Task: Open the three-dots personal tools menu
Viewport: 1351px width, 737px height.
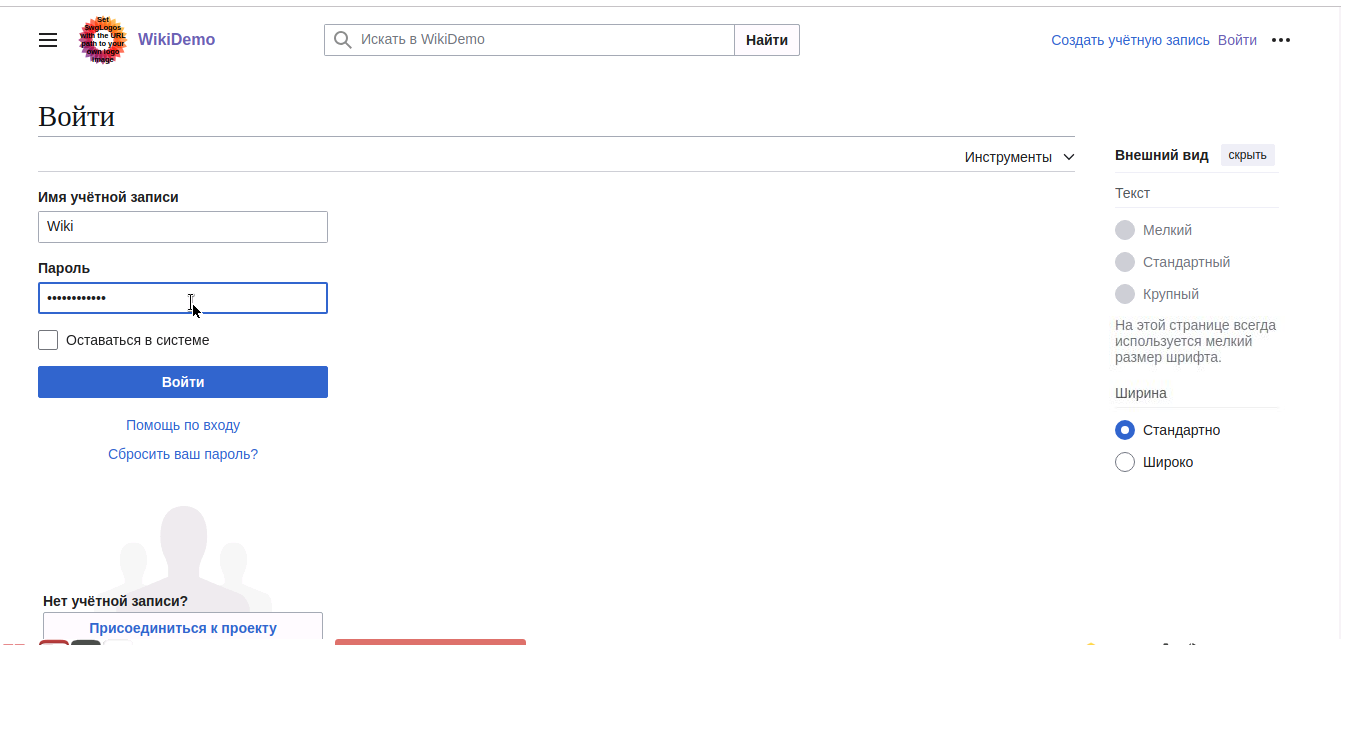Action: [x=1280, y=40]
